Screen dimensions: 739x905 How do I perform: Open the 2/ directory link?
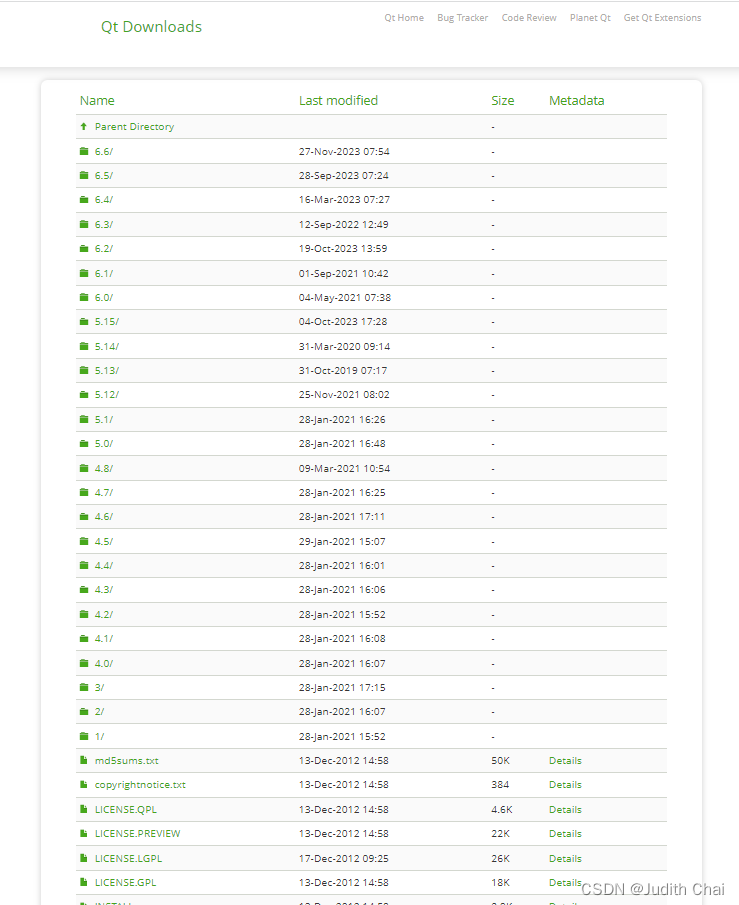(x=100, y=712)
